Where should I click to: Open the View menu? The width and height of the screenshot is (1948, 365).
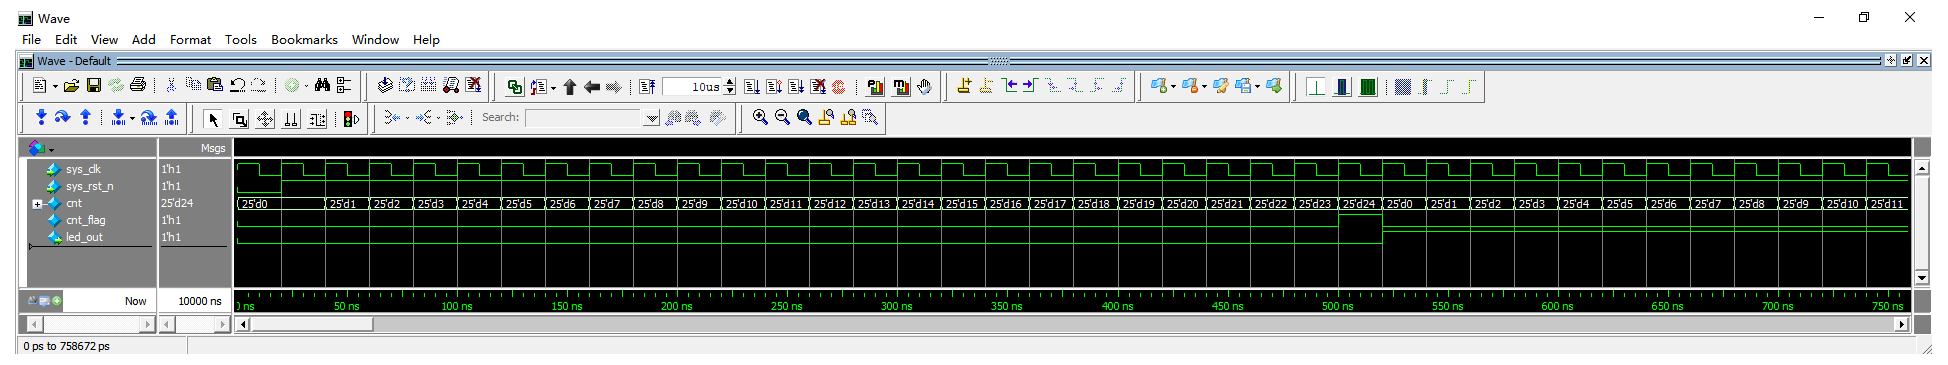click(x=104, y=39)
